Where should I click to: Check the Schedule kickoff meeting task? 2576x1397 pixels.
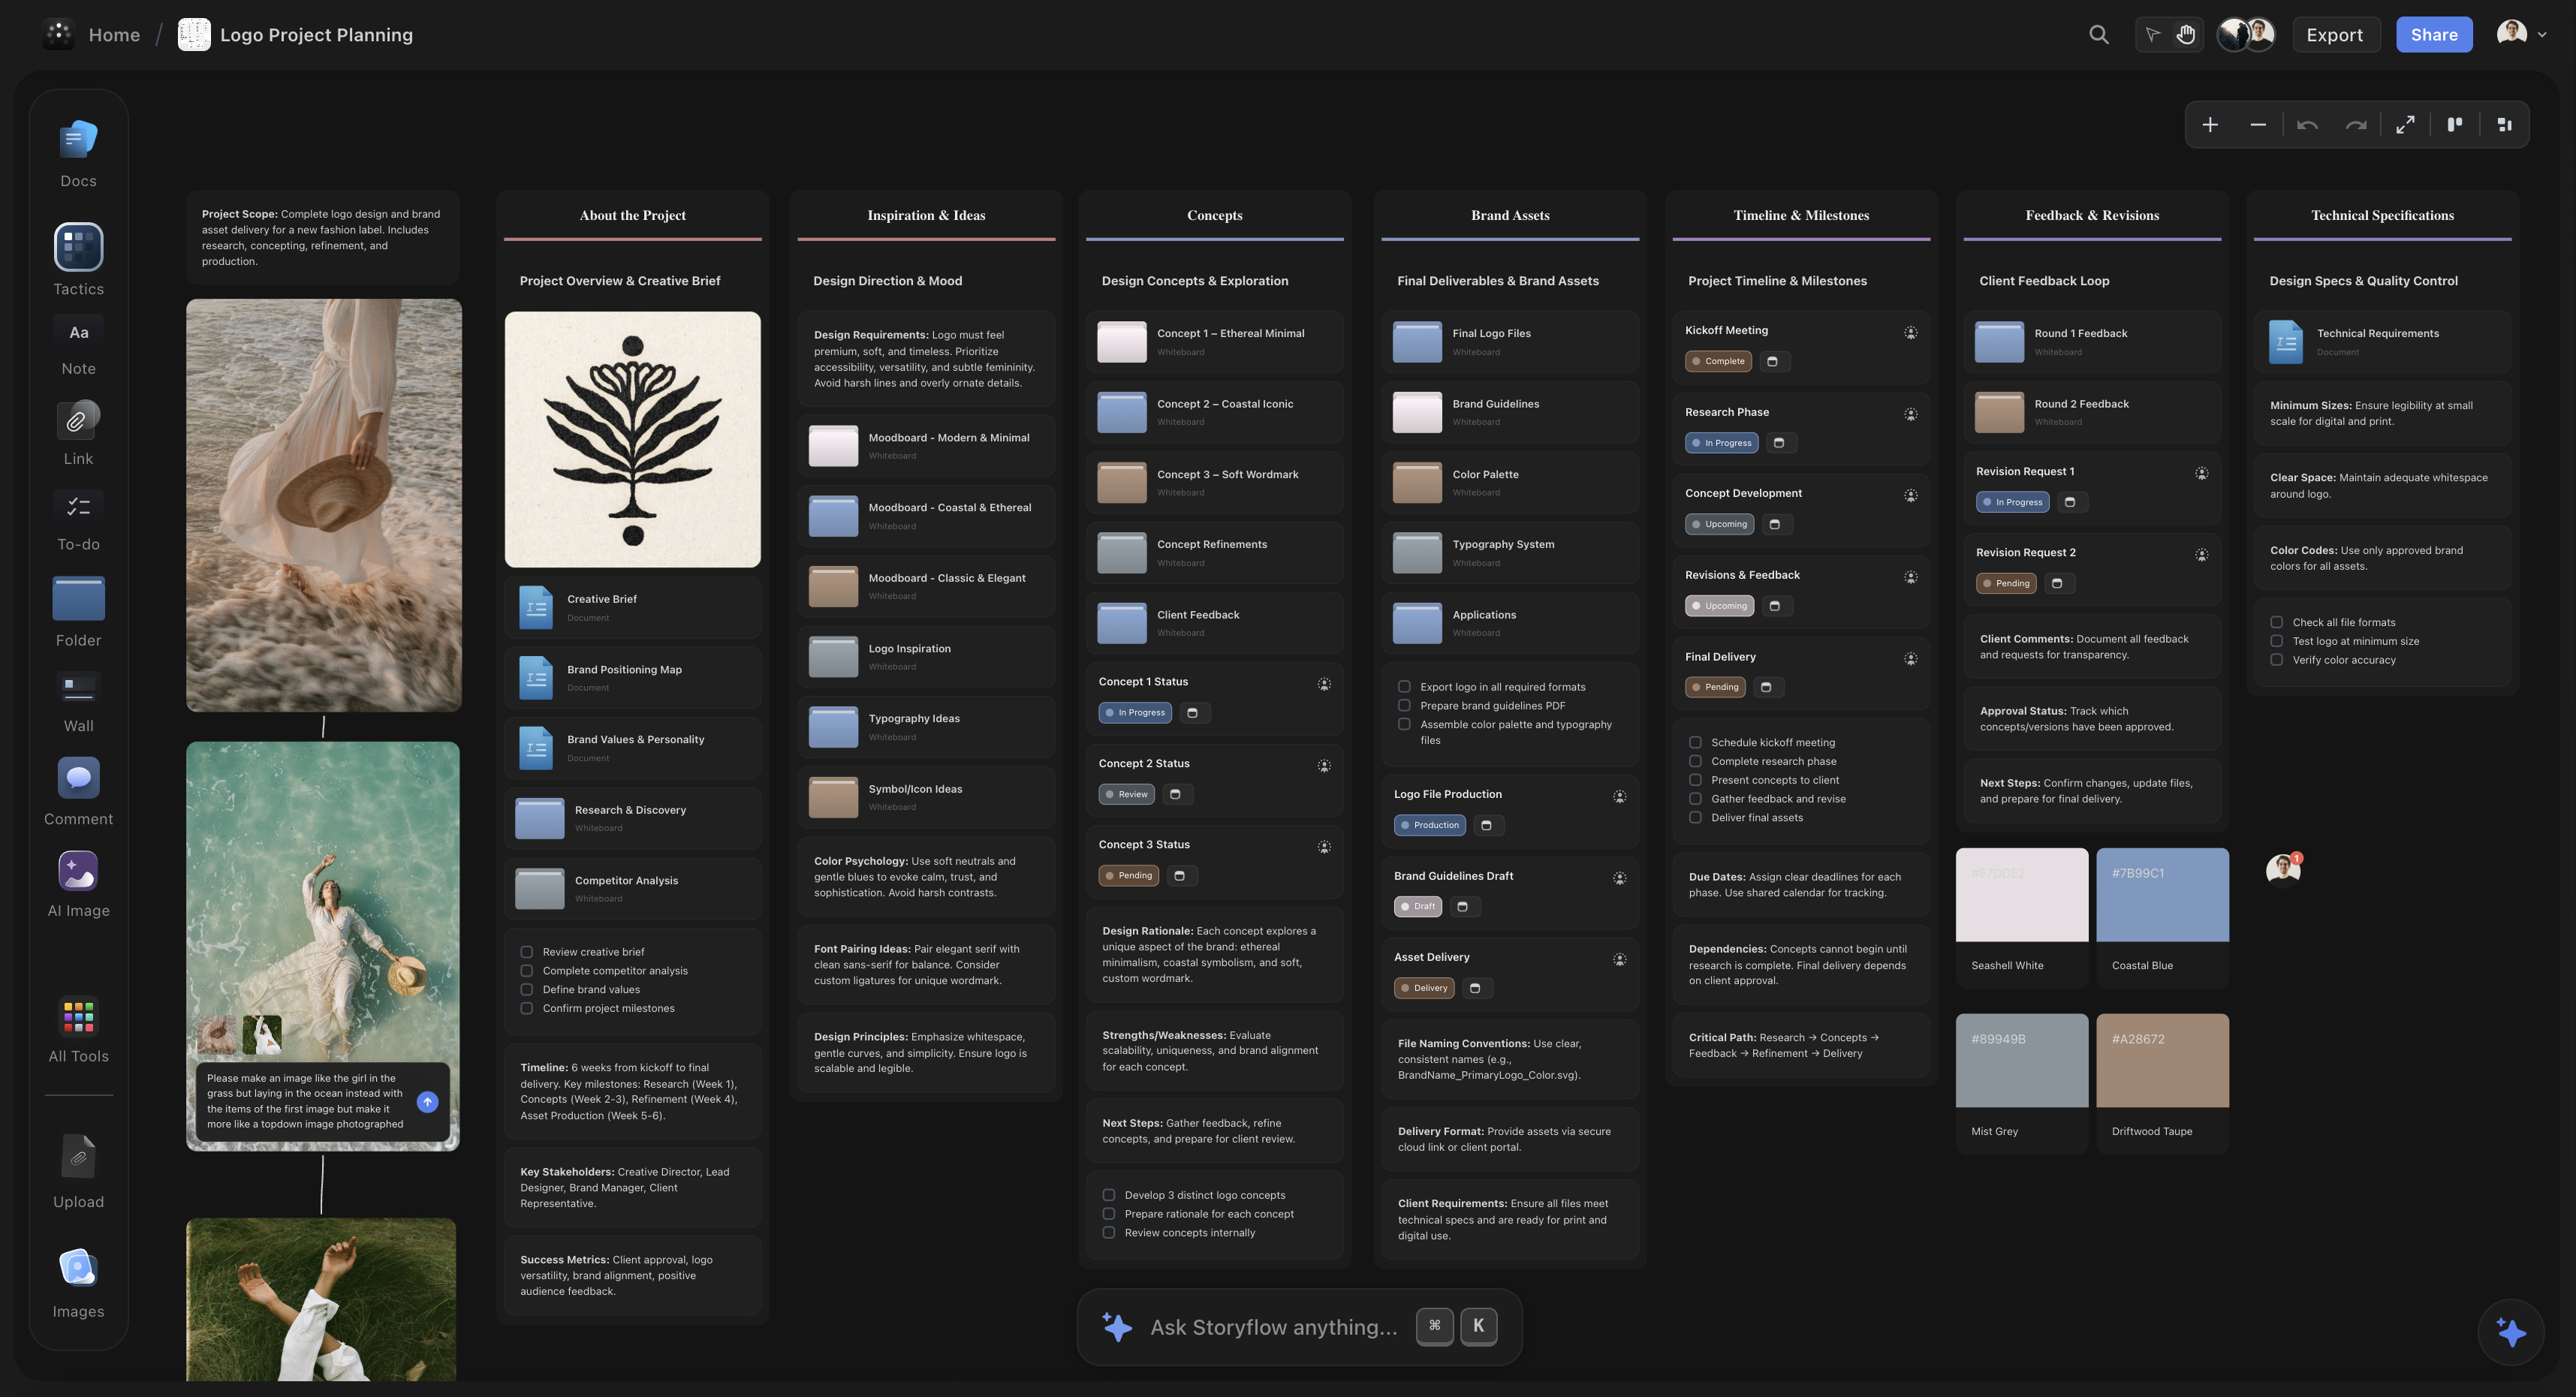1695,742
